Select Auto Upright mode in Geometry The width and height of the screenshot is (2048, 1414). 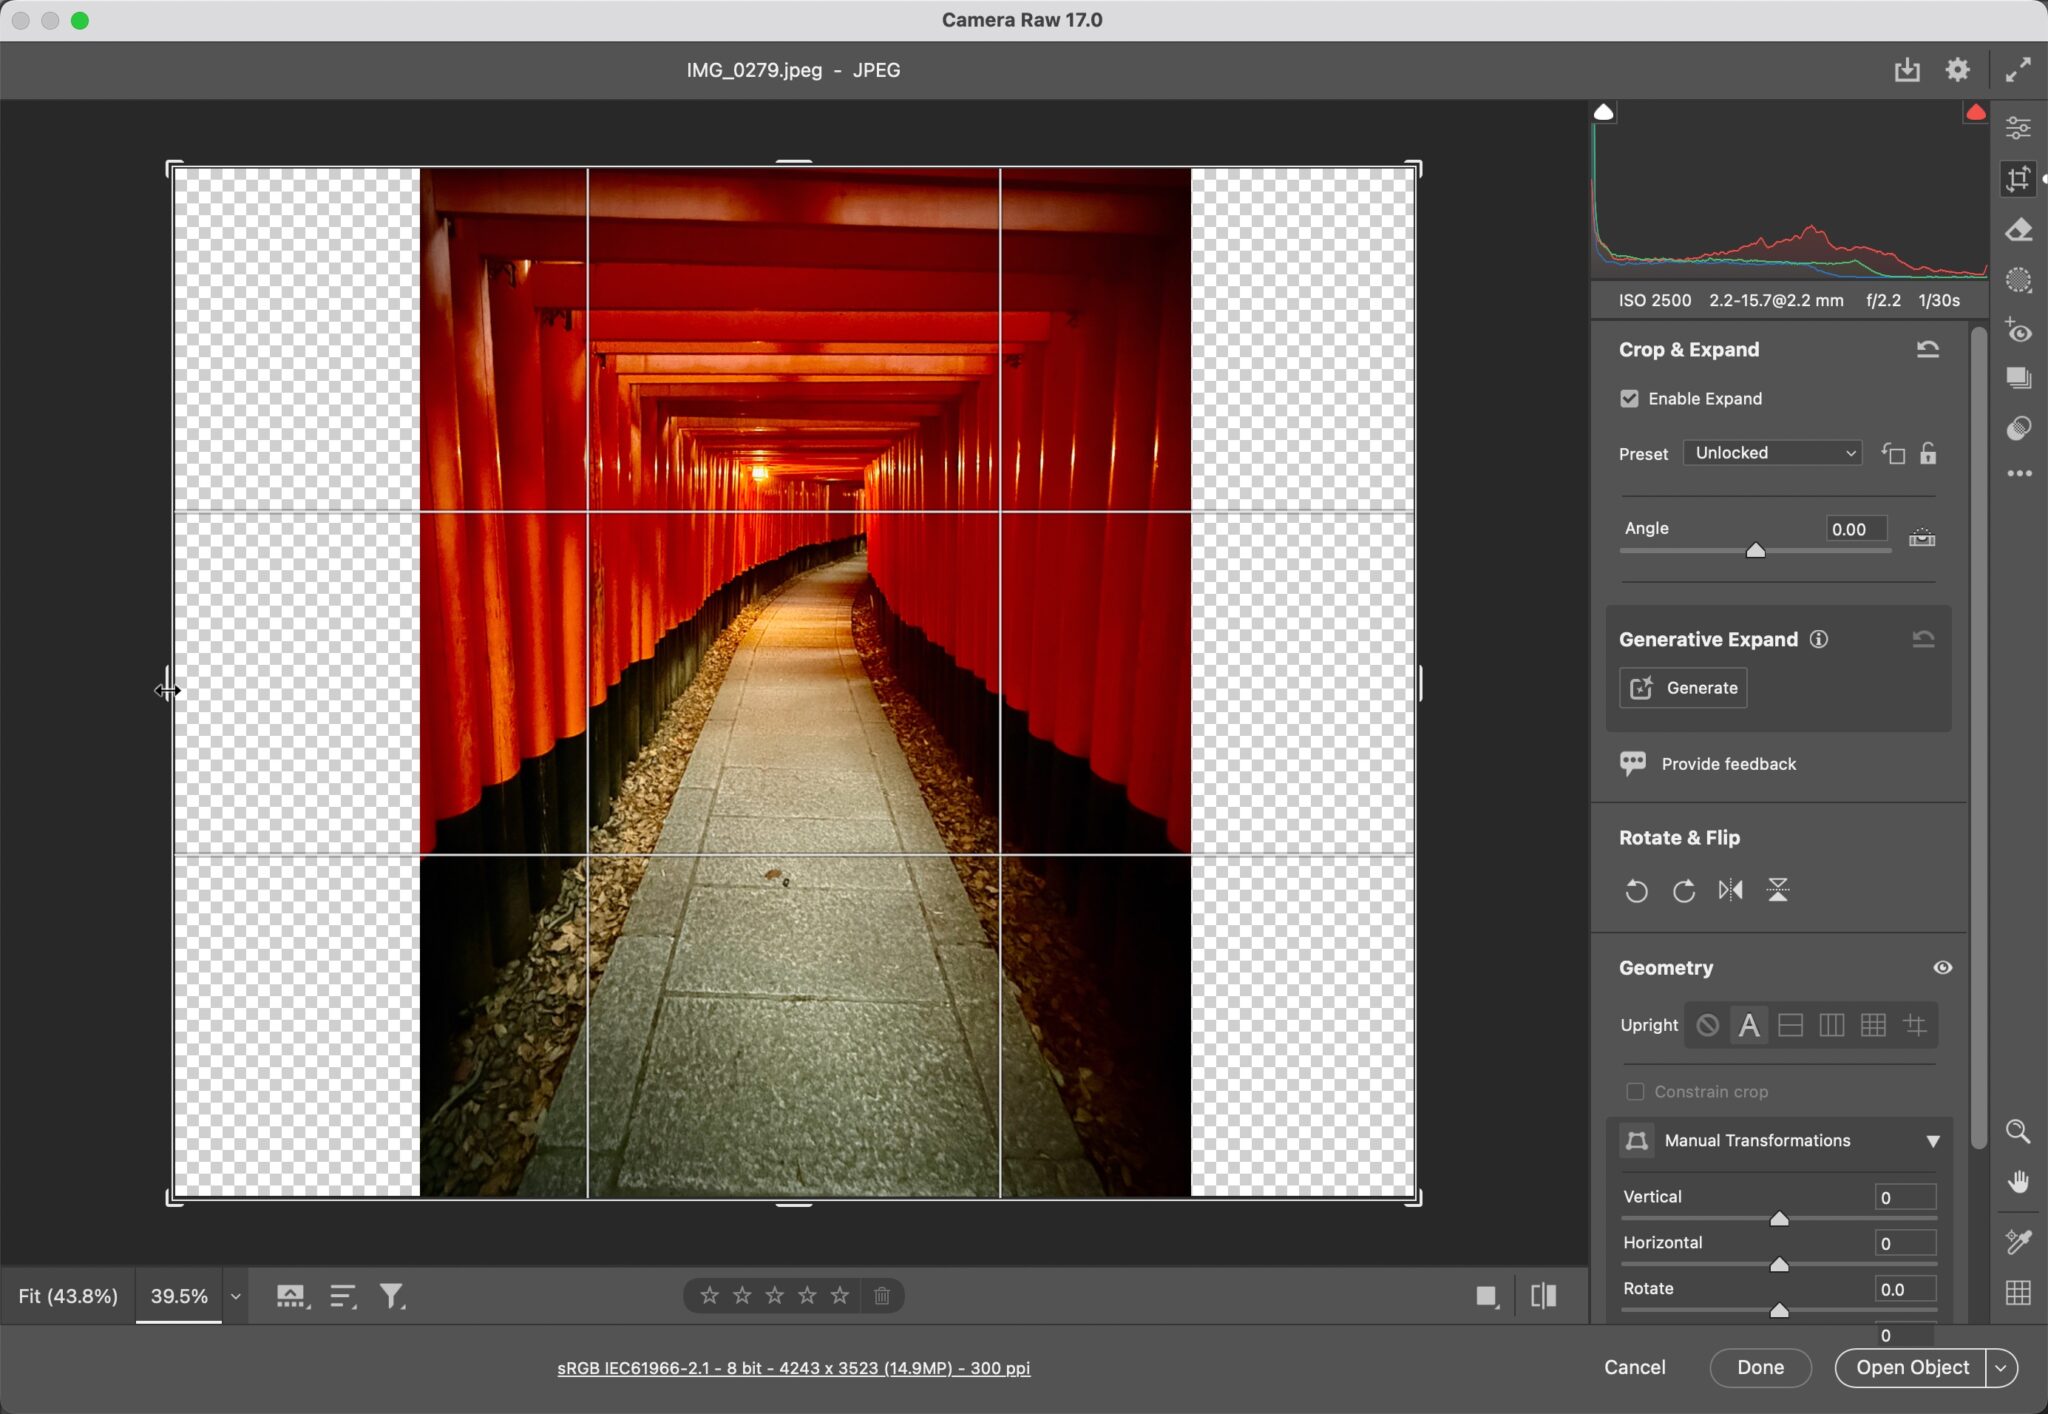[1750, 1024]
